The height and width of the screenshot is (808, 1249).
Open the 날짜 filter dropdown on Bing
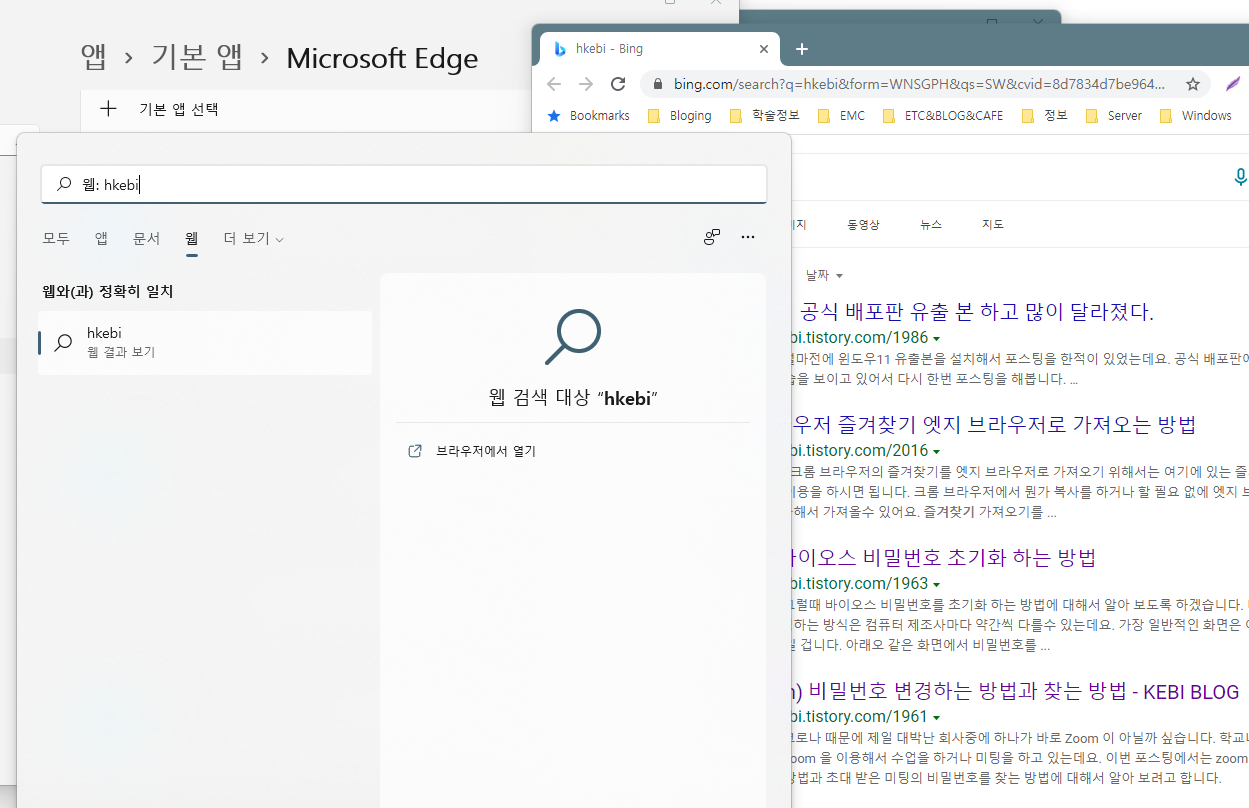[822, 274]
